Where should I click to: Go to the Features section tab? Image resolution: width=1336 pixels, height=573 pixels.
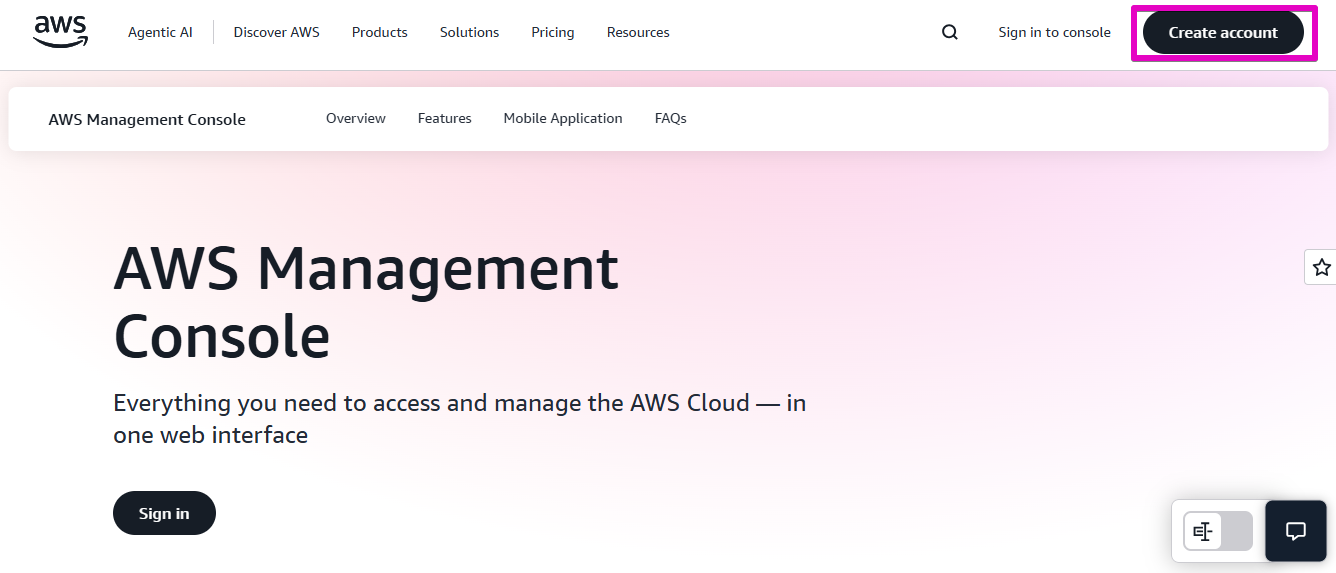point(445,118)
